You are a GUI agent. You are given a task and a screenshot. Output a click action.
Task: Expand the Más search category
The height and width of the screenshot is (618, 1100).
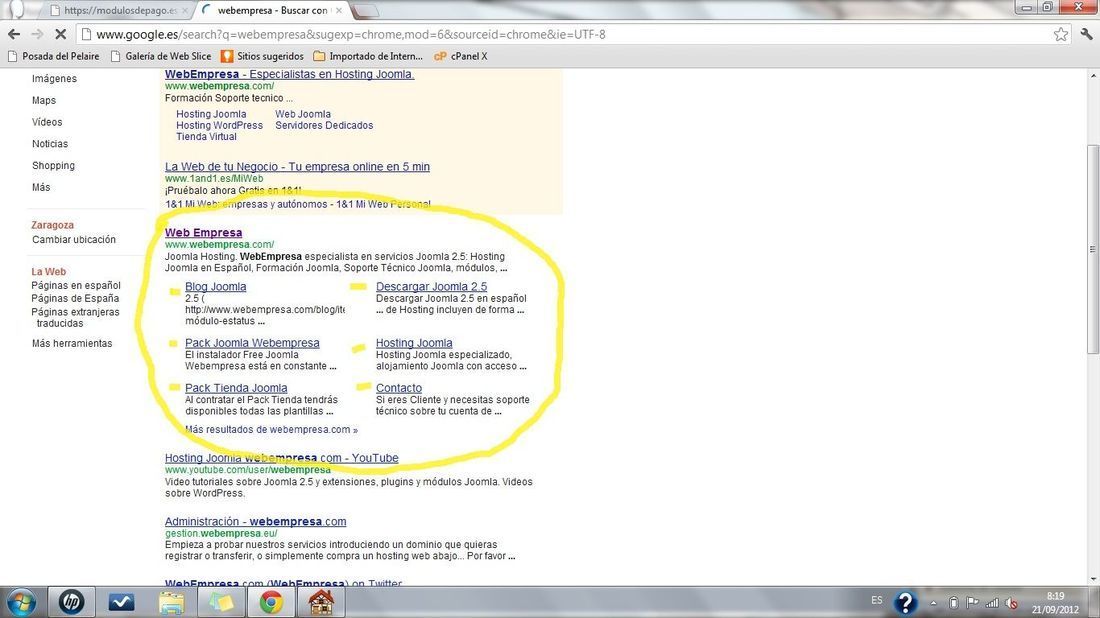click(41, 187)
